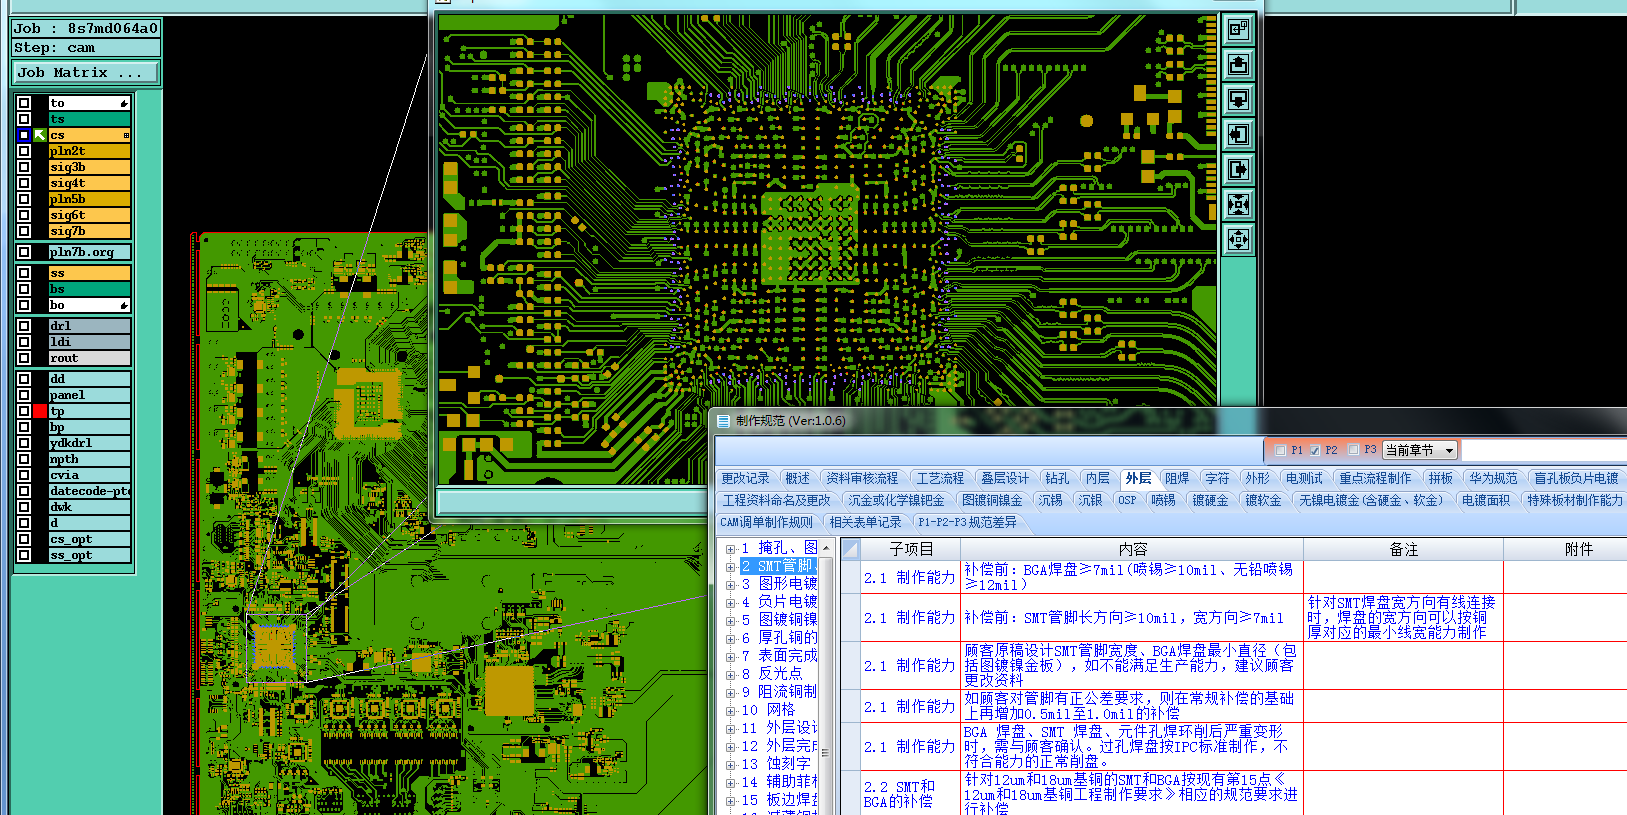Screen dimensions: 1627x815
Task: Expand tree item 4 负片电镀
Action: 730,603
